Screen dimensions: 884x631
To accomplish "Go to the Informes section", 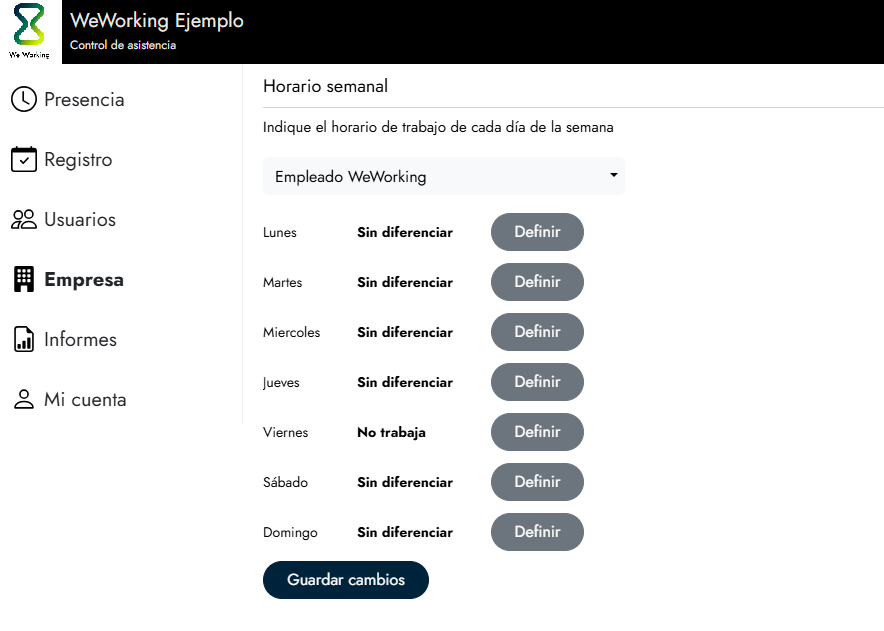I will click(80, 340).
